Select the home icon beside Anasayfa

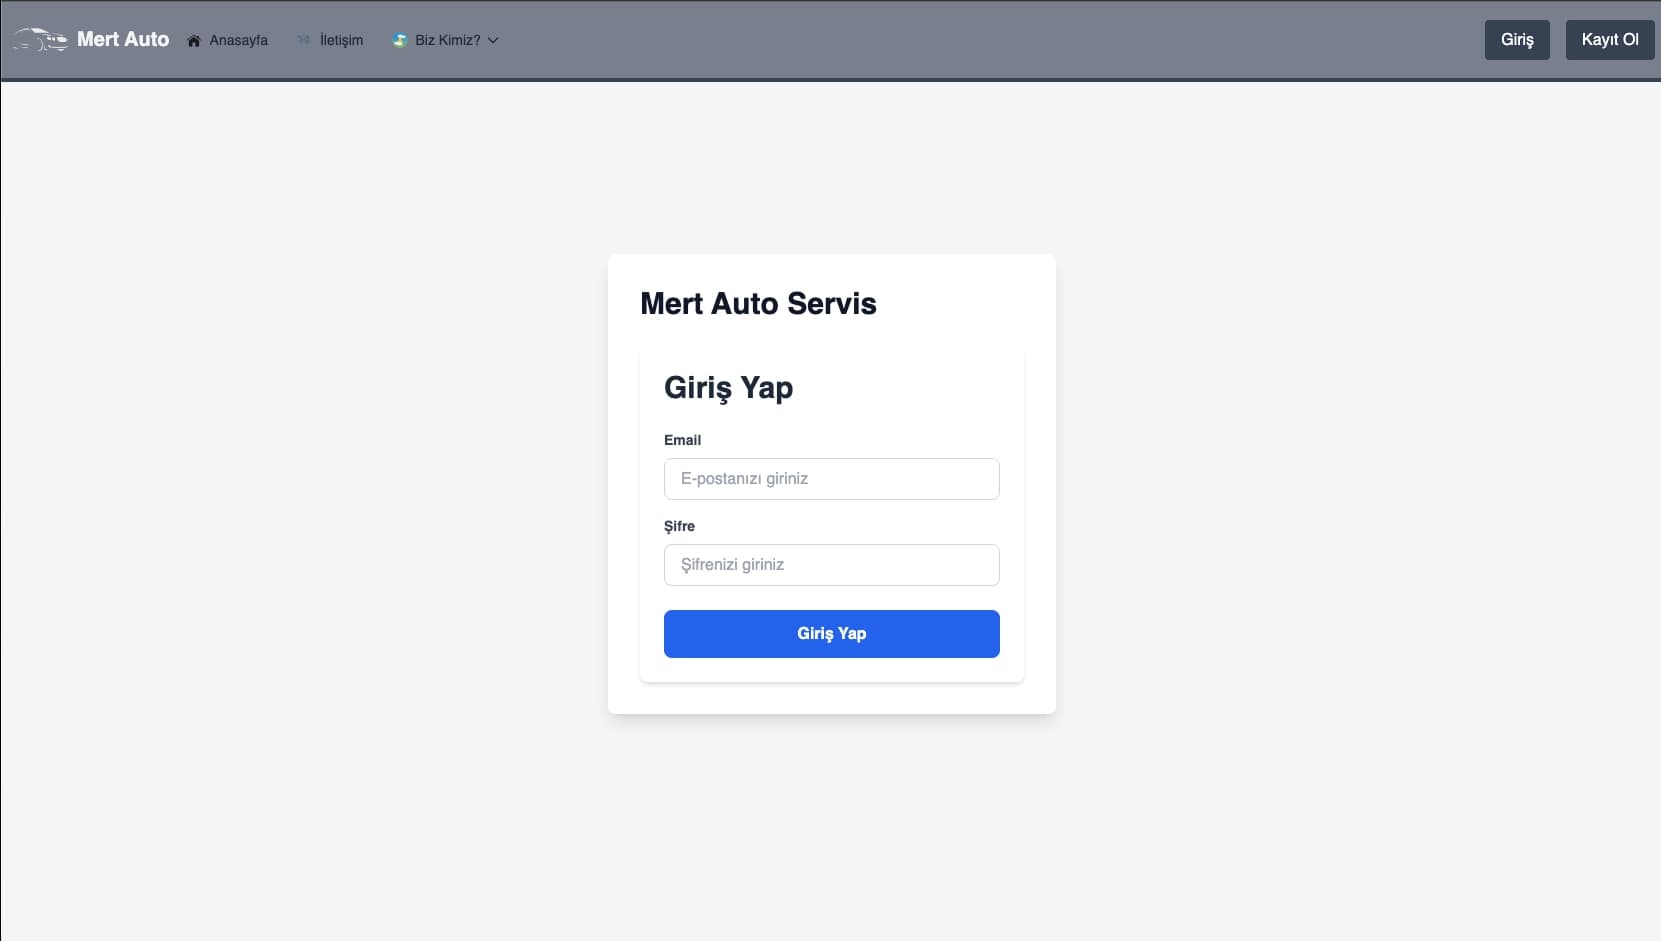pyautogui.click(x=194, y=40)
